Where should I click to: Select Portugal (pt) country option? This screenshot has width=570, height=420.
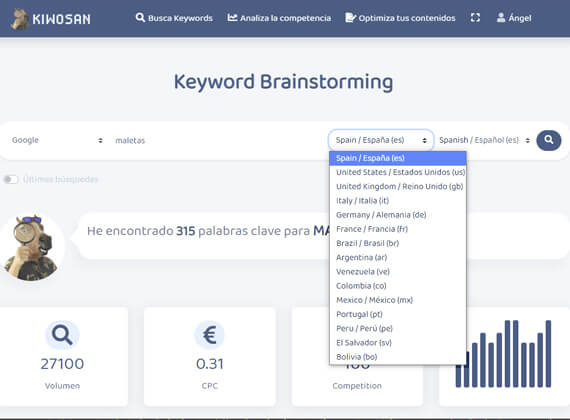(398, 314)
